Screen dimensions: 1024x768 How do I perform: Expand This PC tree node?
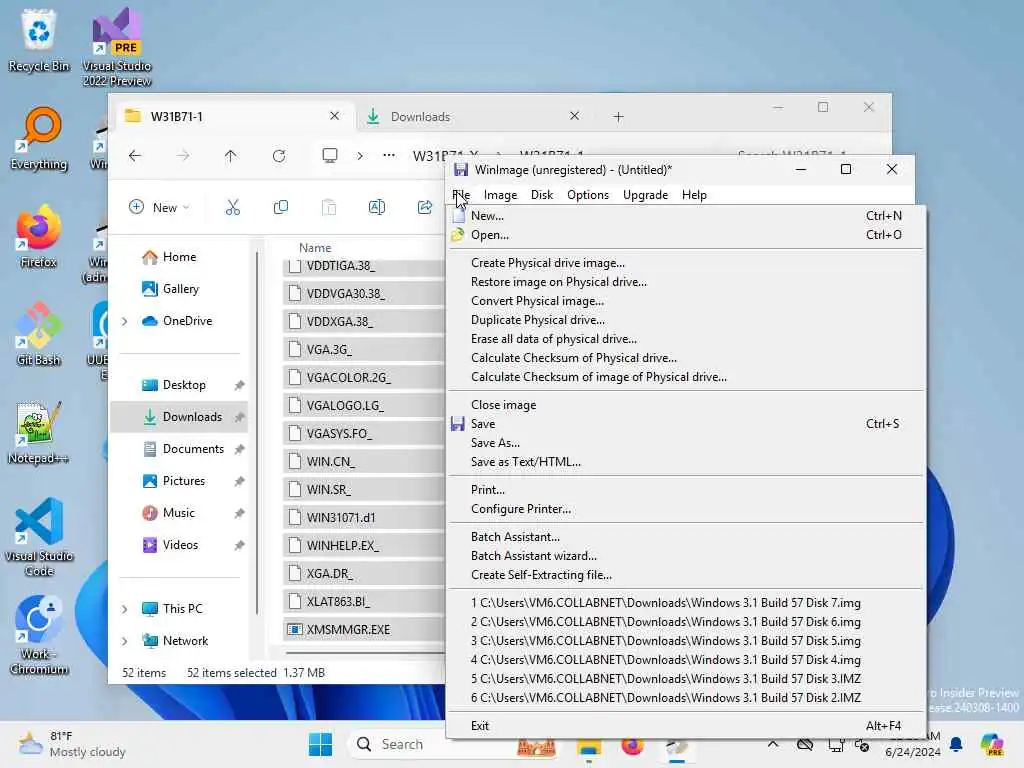coord(125,609)
